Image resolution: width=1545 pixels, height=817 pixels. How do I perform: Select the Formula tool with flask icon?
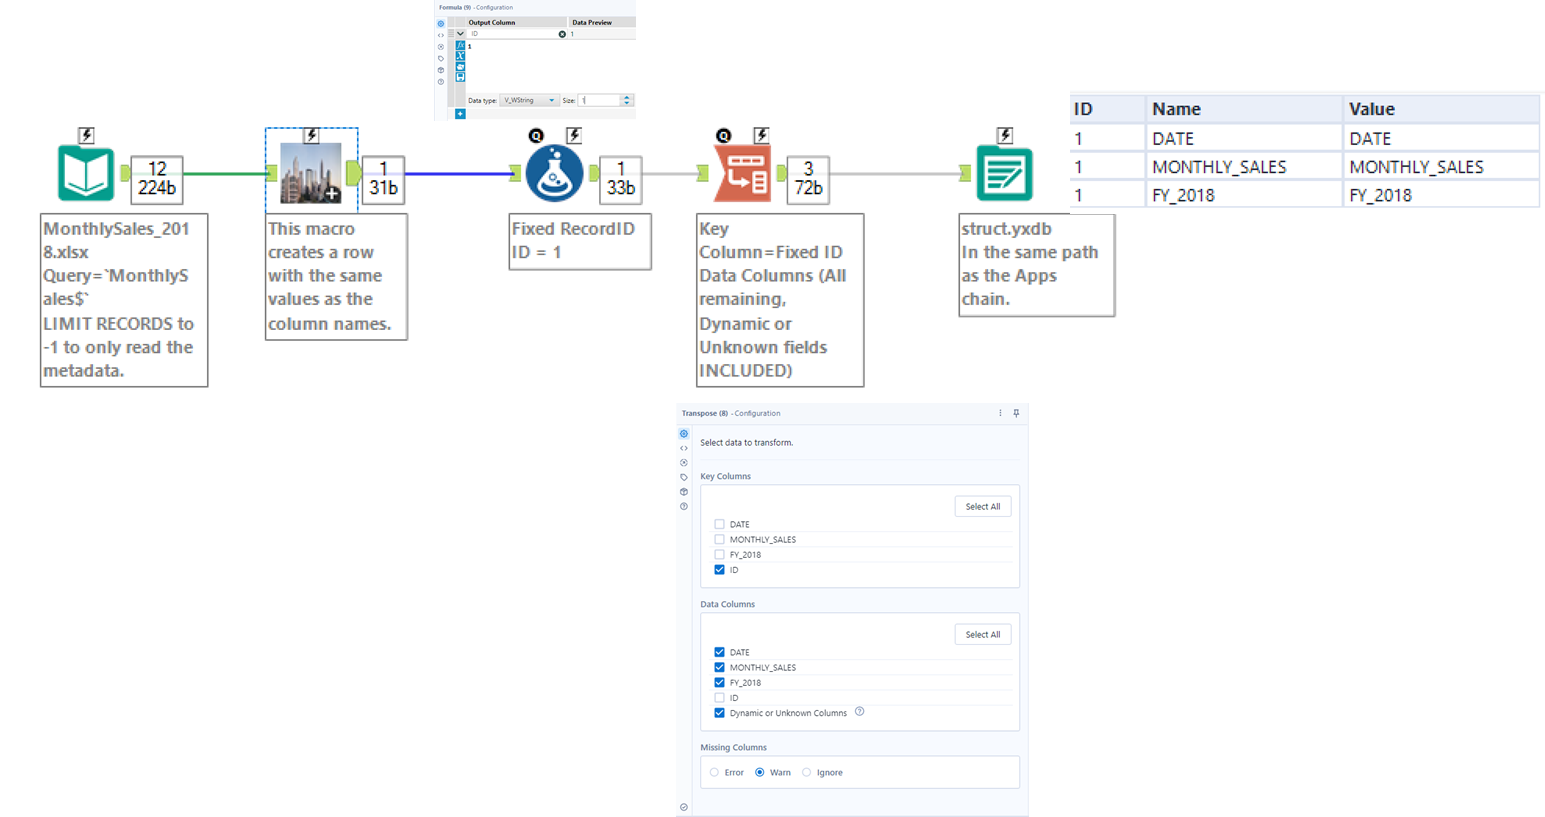click(x=555, y=171)
